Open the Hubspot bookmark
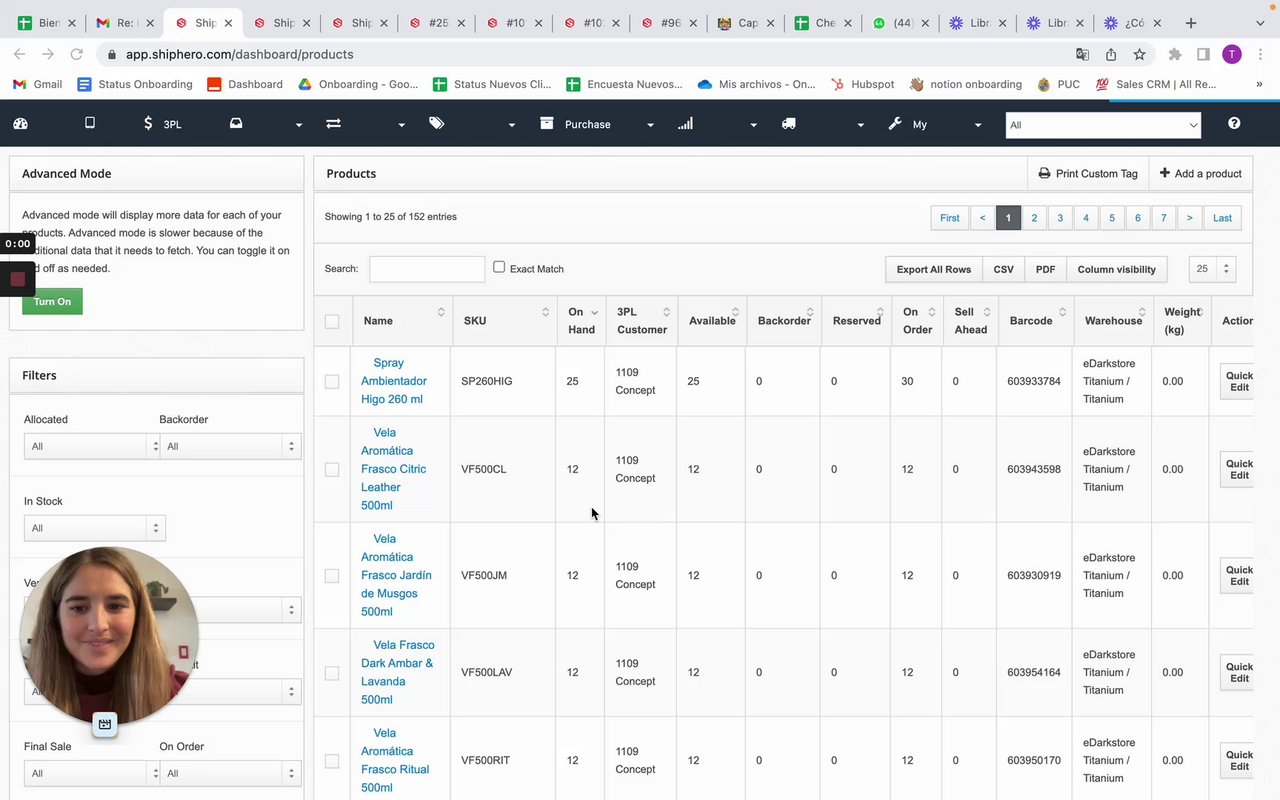 [862, 84]
